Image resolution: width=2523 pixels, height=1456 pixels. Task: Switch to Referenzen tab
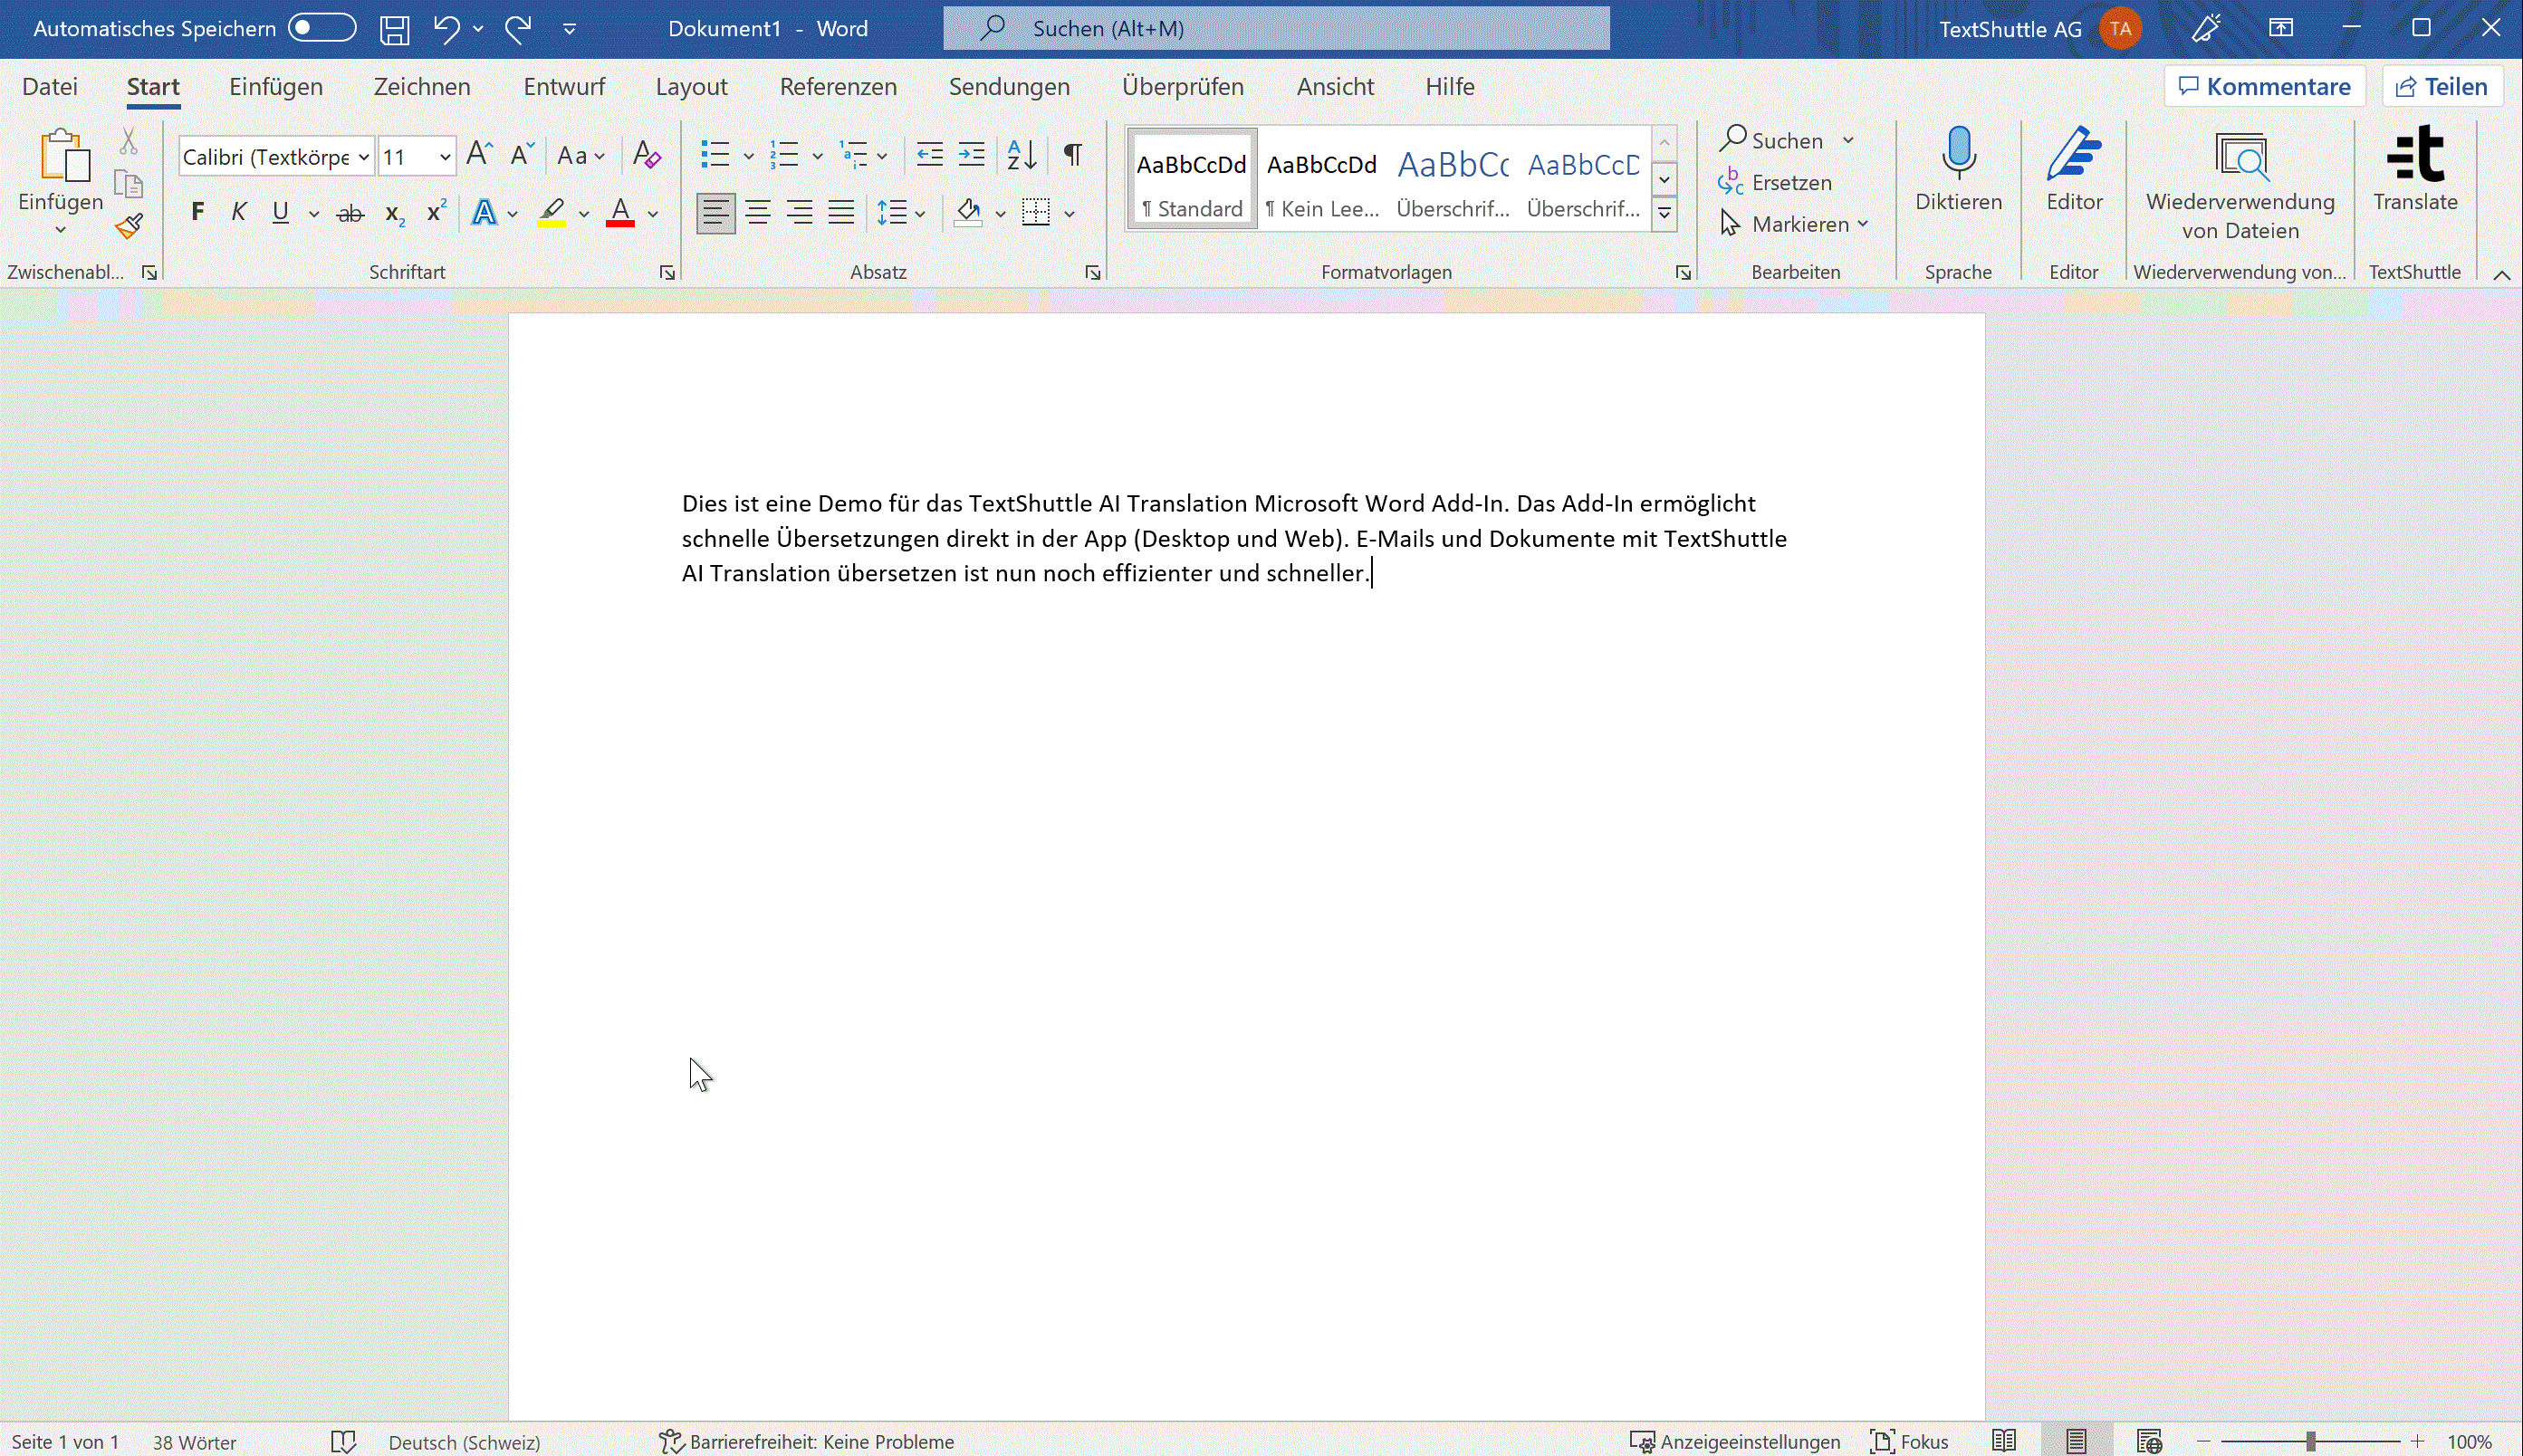coord(838,87)
